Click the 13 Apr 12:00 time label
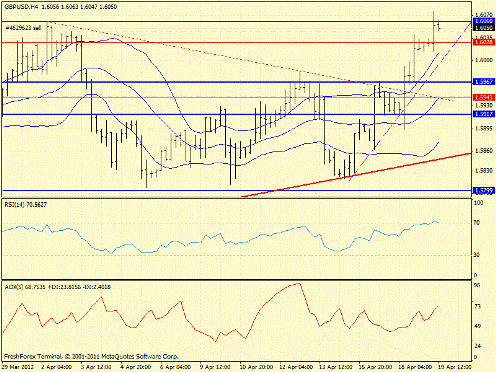This screenshot has height=372, width=496. (x=335, y=367)
